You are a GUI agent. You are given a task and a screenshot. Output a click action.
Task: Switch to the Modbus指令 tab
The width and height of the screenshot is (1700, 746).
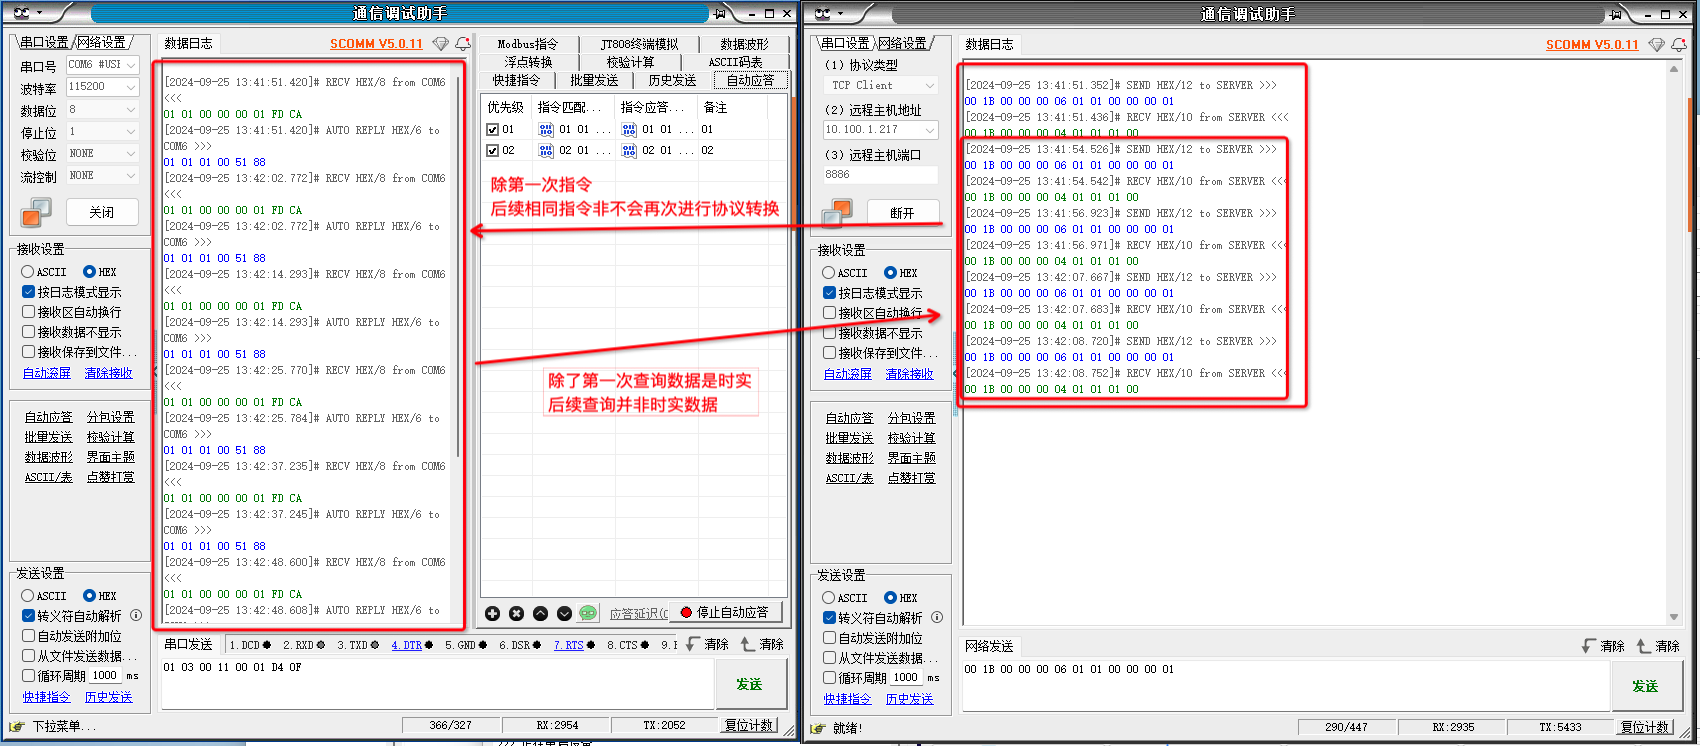point(527,44)
